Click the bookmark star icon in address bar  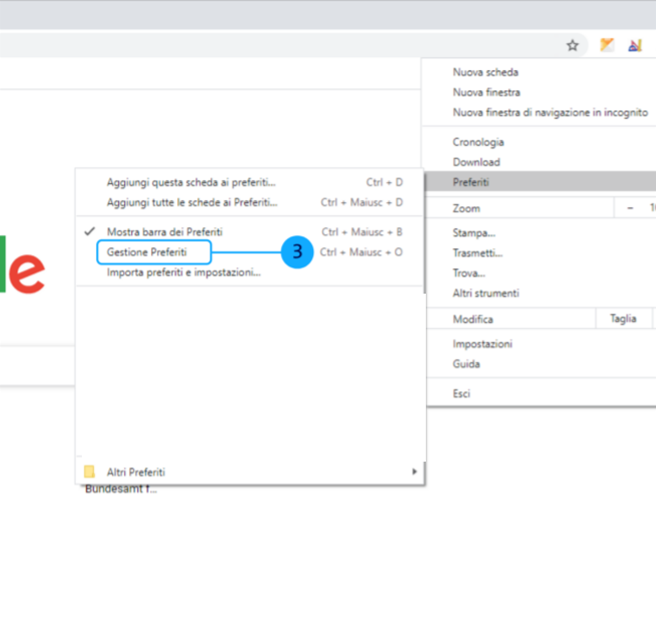point(573,45)
